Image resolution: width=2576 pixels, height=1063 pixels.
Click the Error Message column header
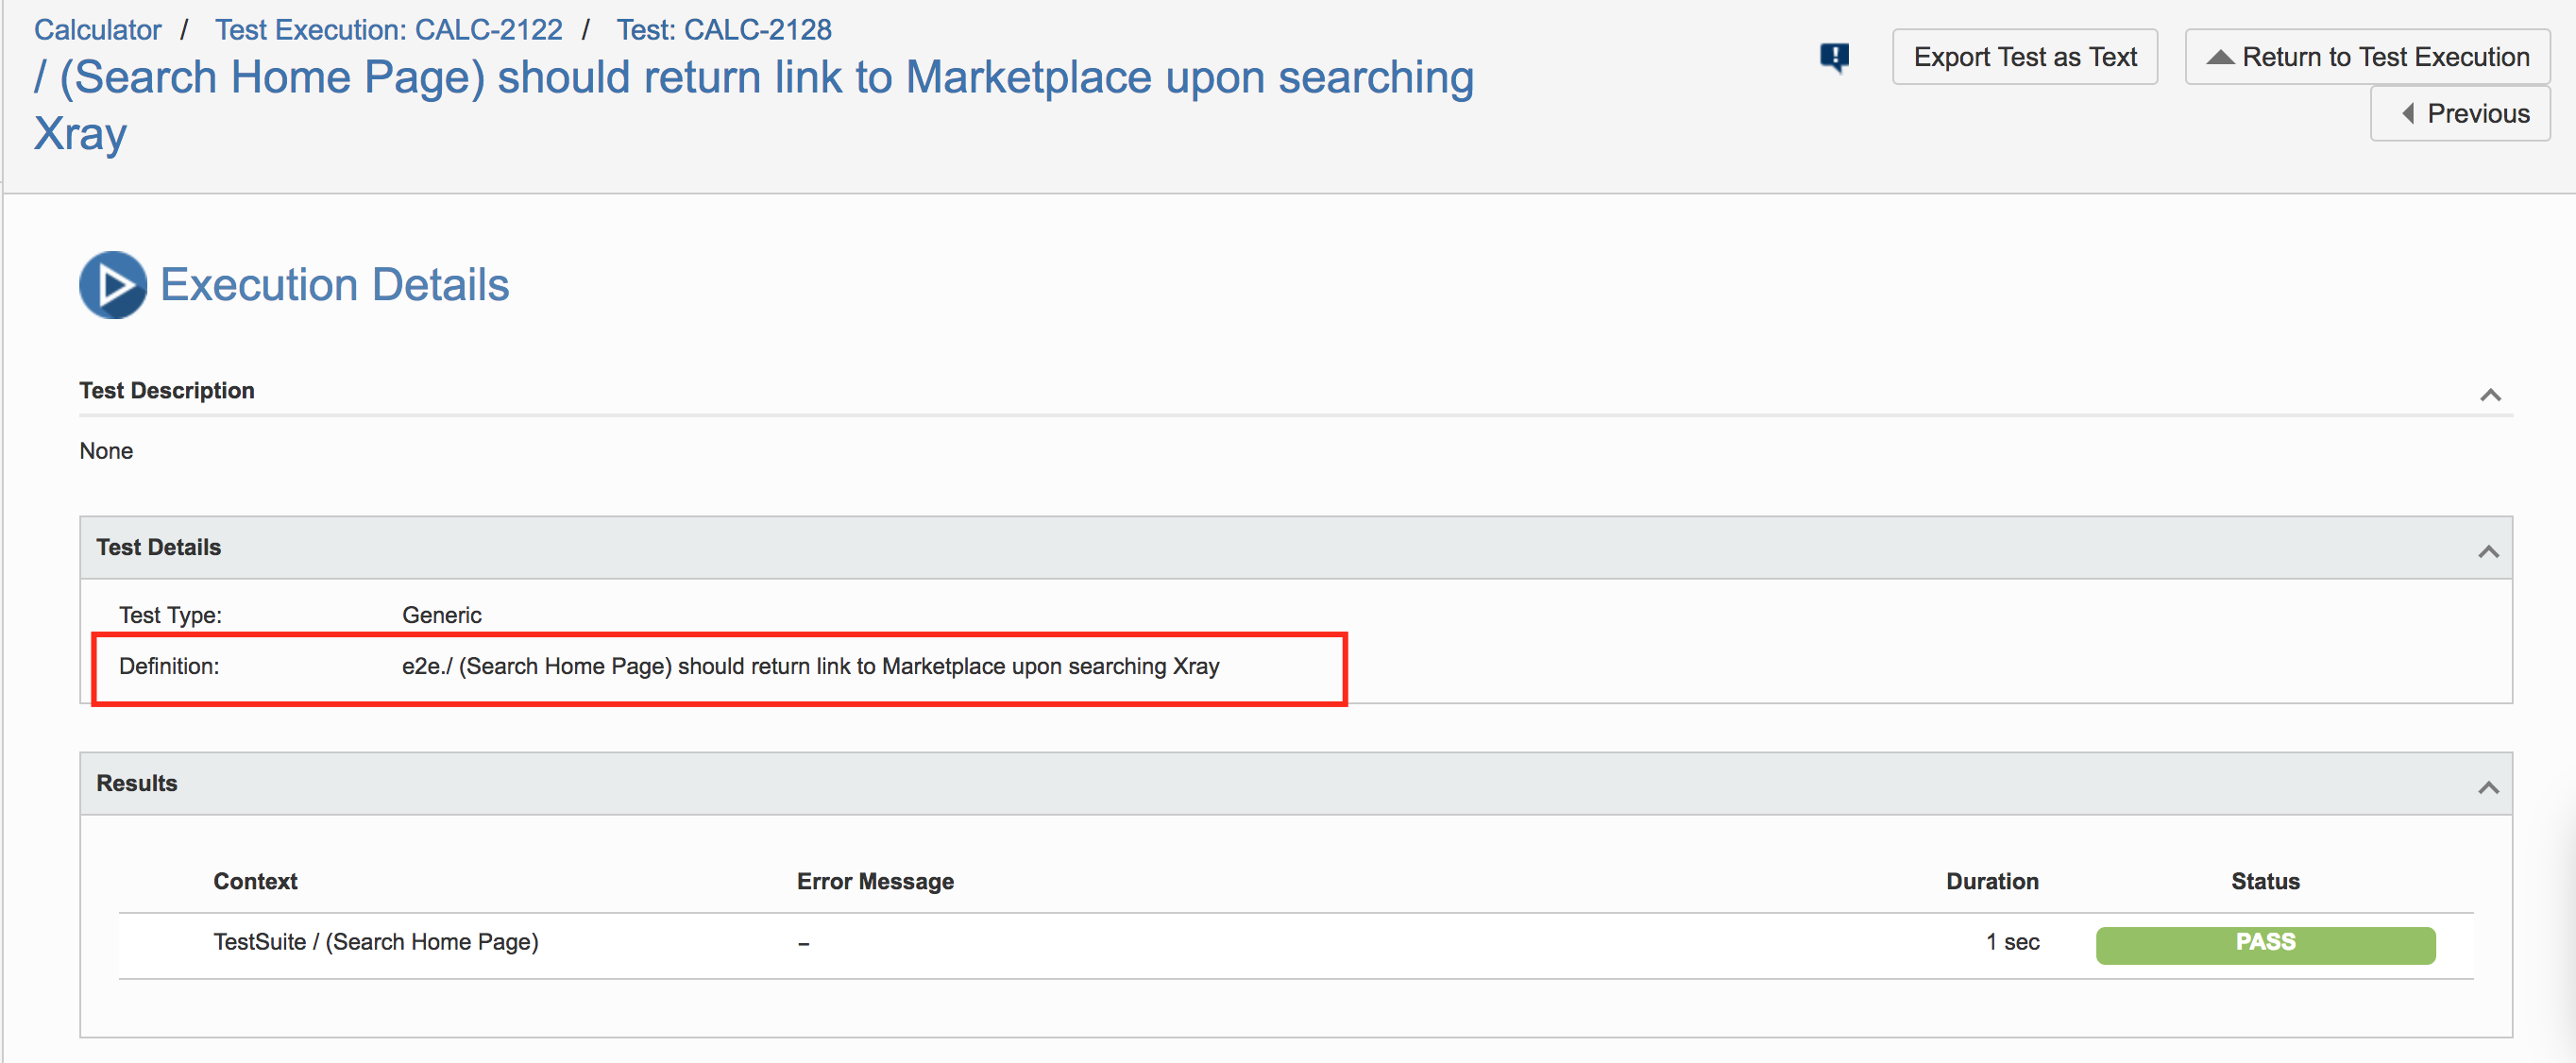click(x=875, y=881)
